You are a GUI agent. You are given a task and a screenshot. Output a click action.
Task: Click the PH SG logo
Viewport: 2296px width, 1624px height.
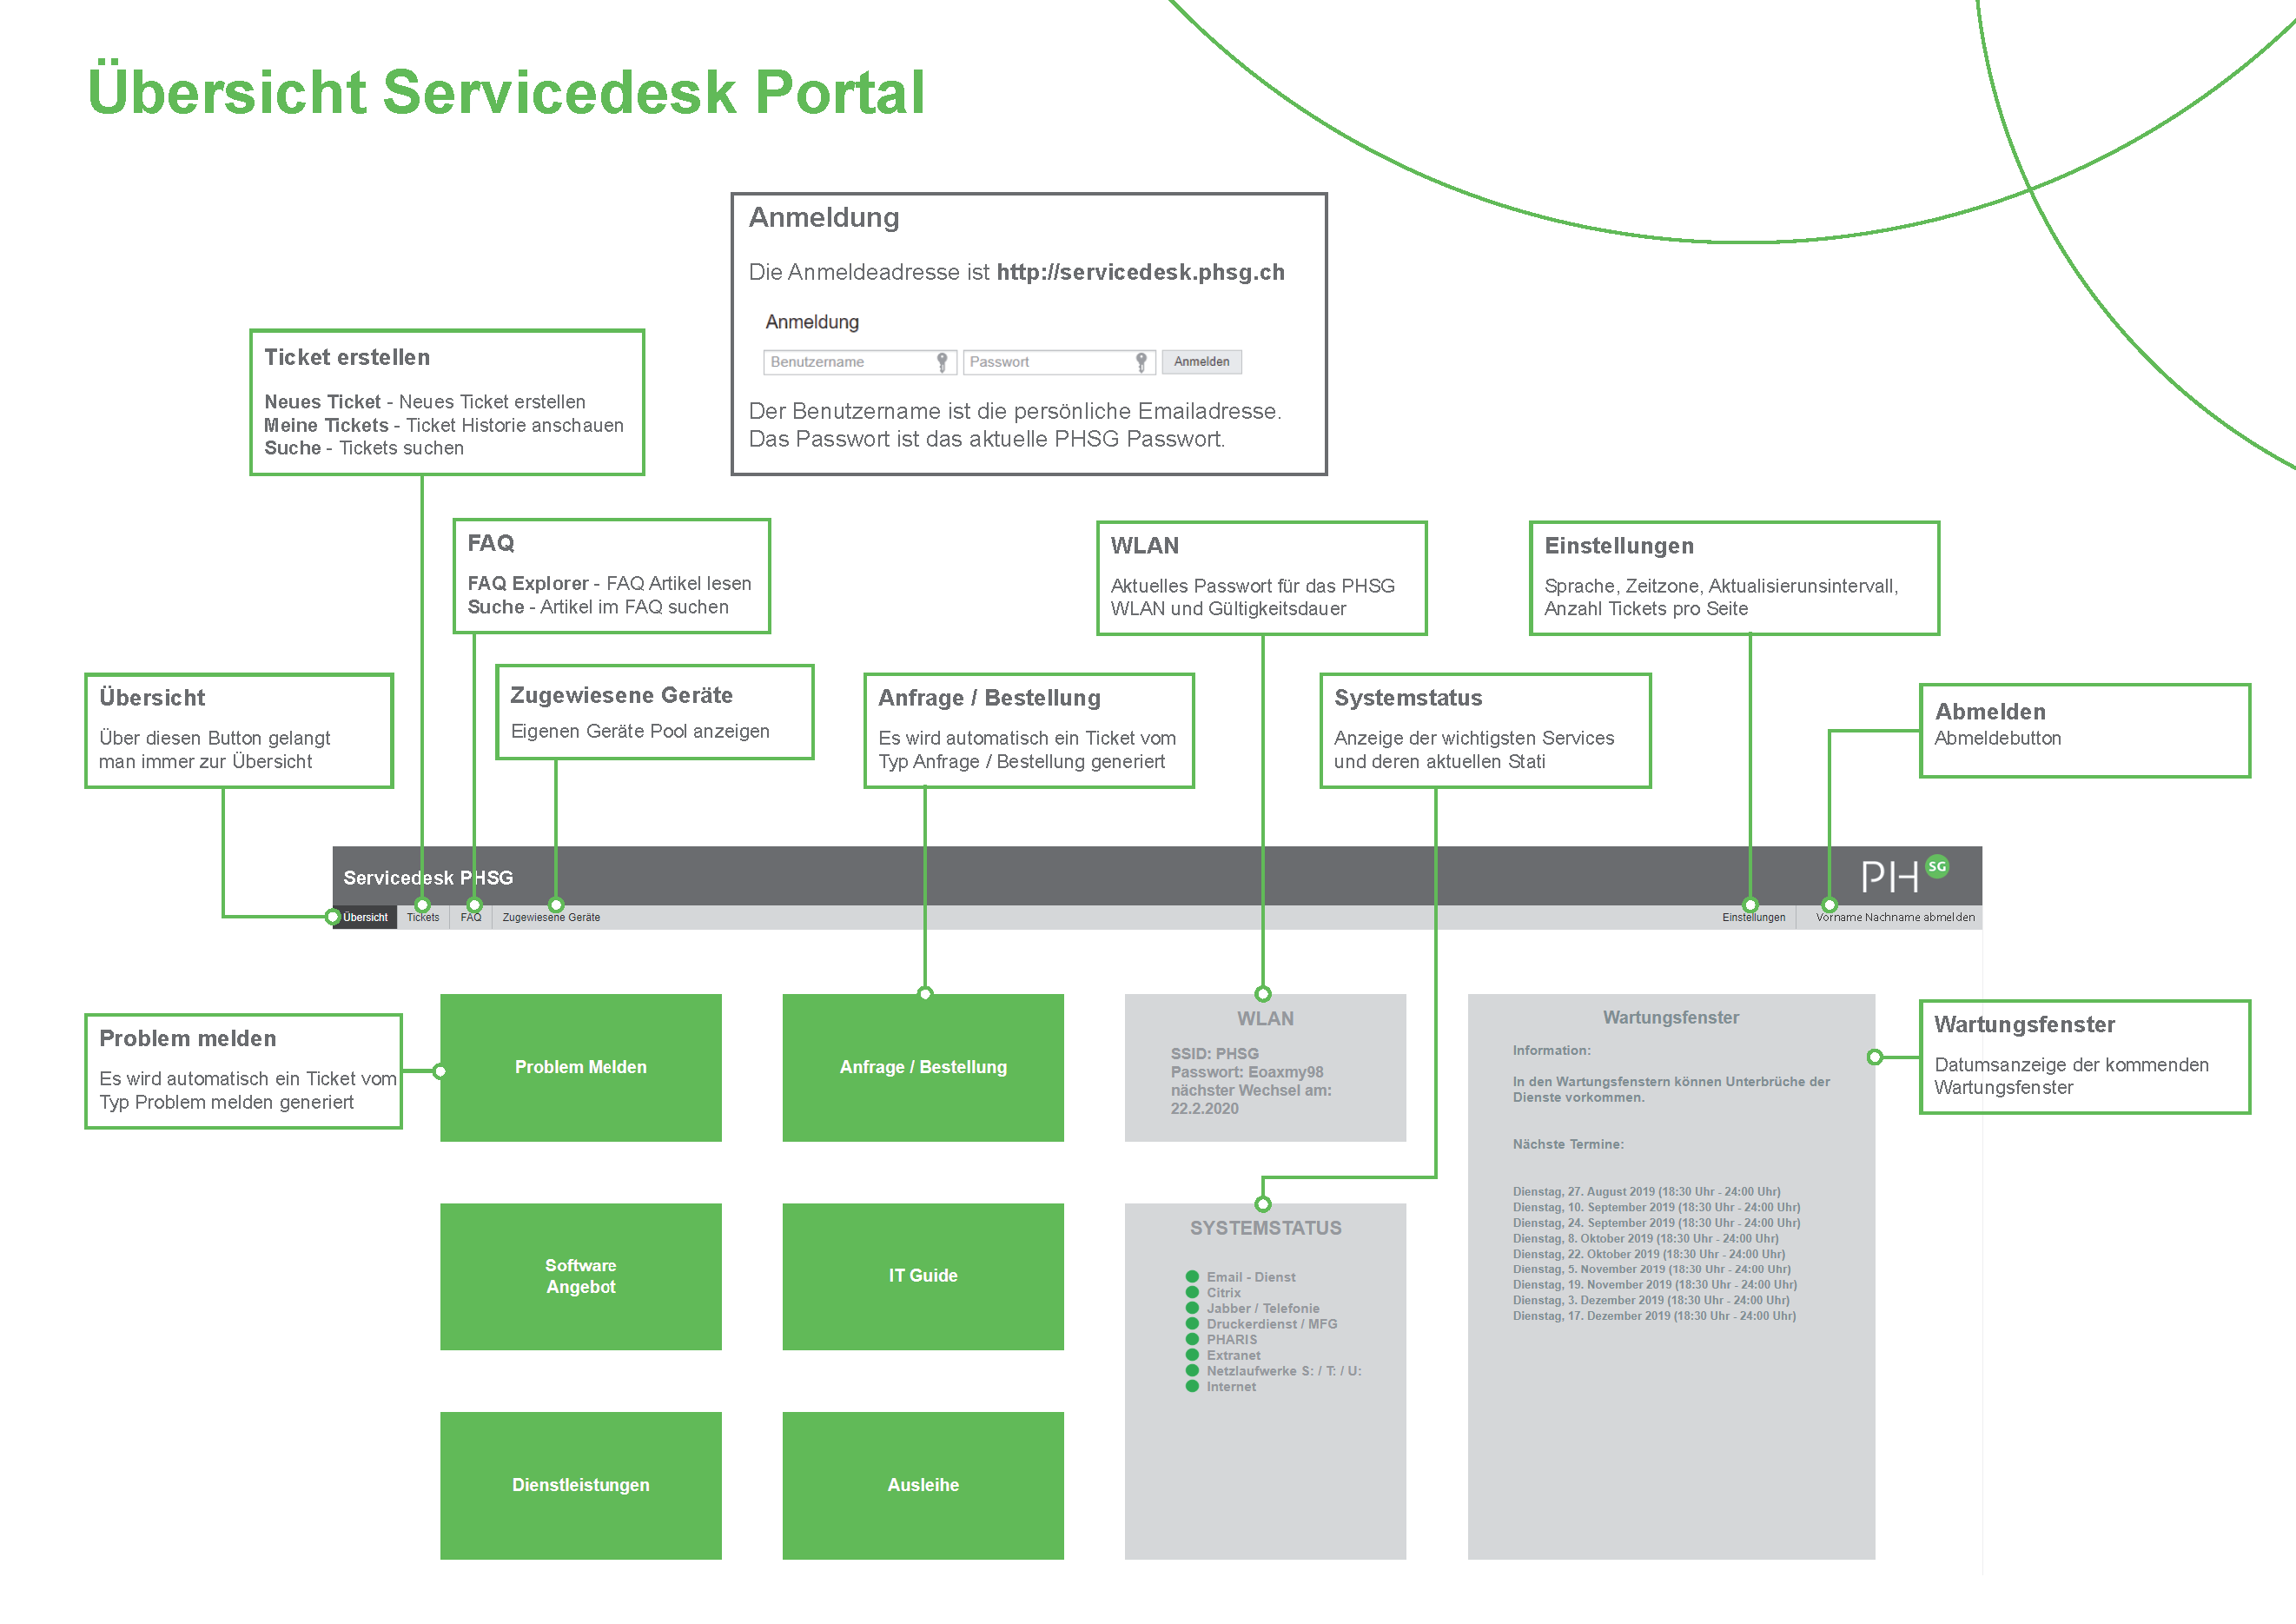coord(1905,875)
